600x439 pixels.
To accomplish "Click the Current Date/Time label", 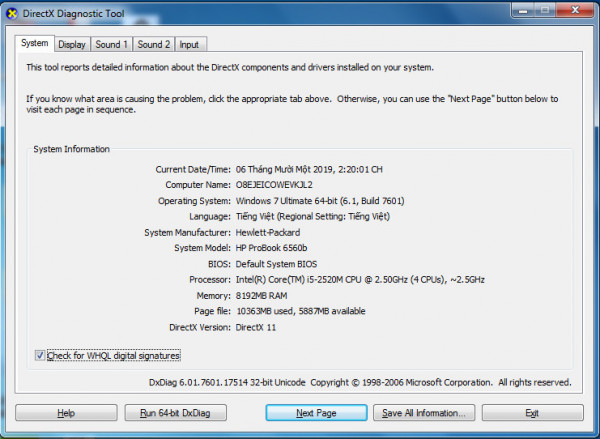I will (193, 170).
